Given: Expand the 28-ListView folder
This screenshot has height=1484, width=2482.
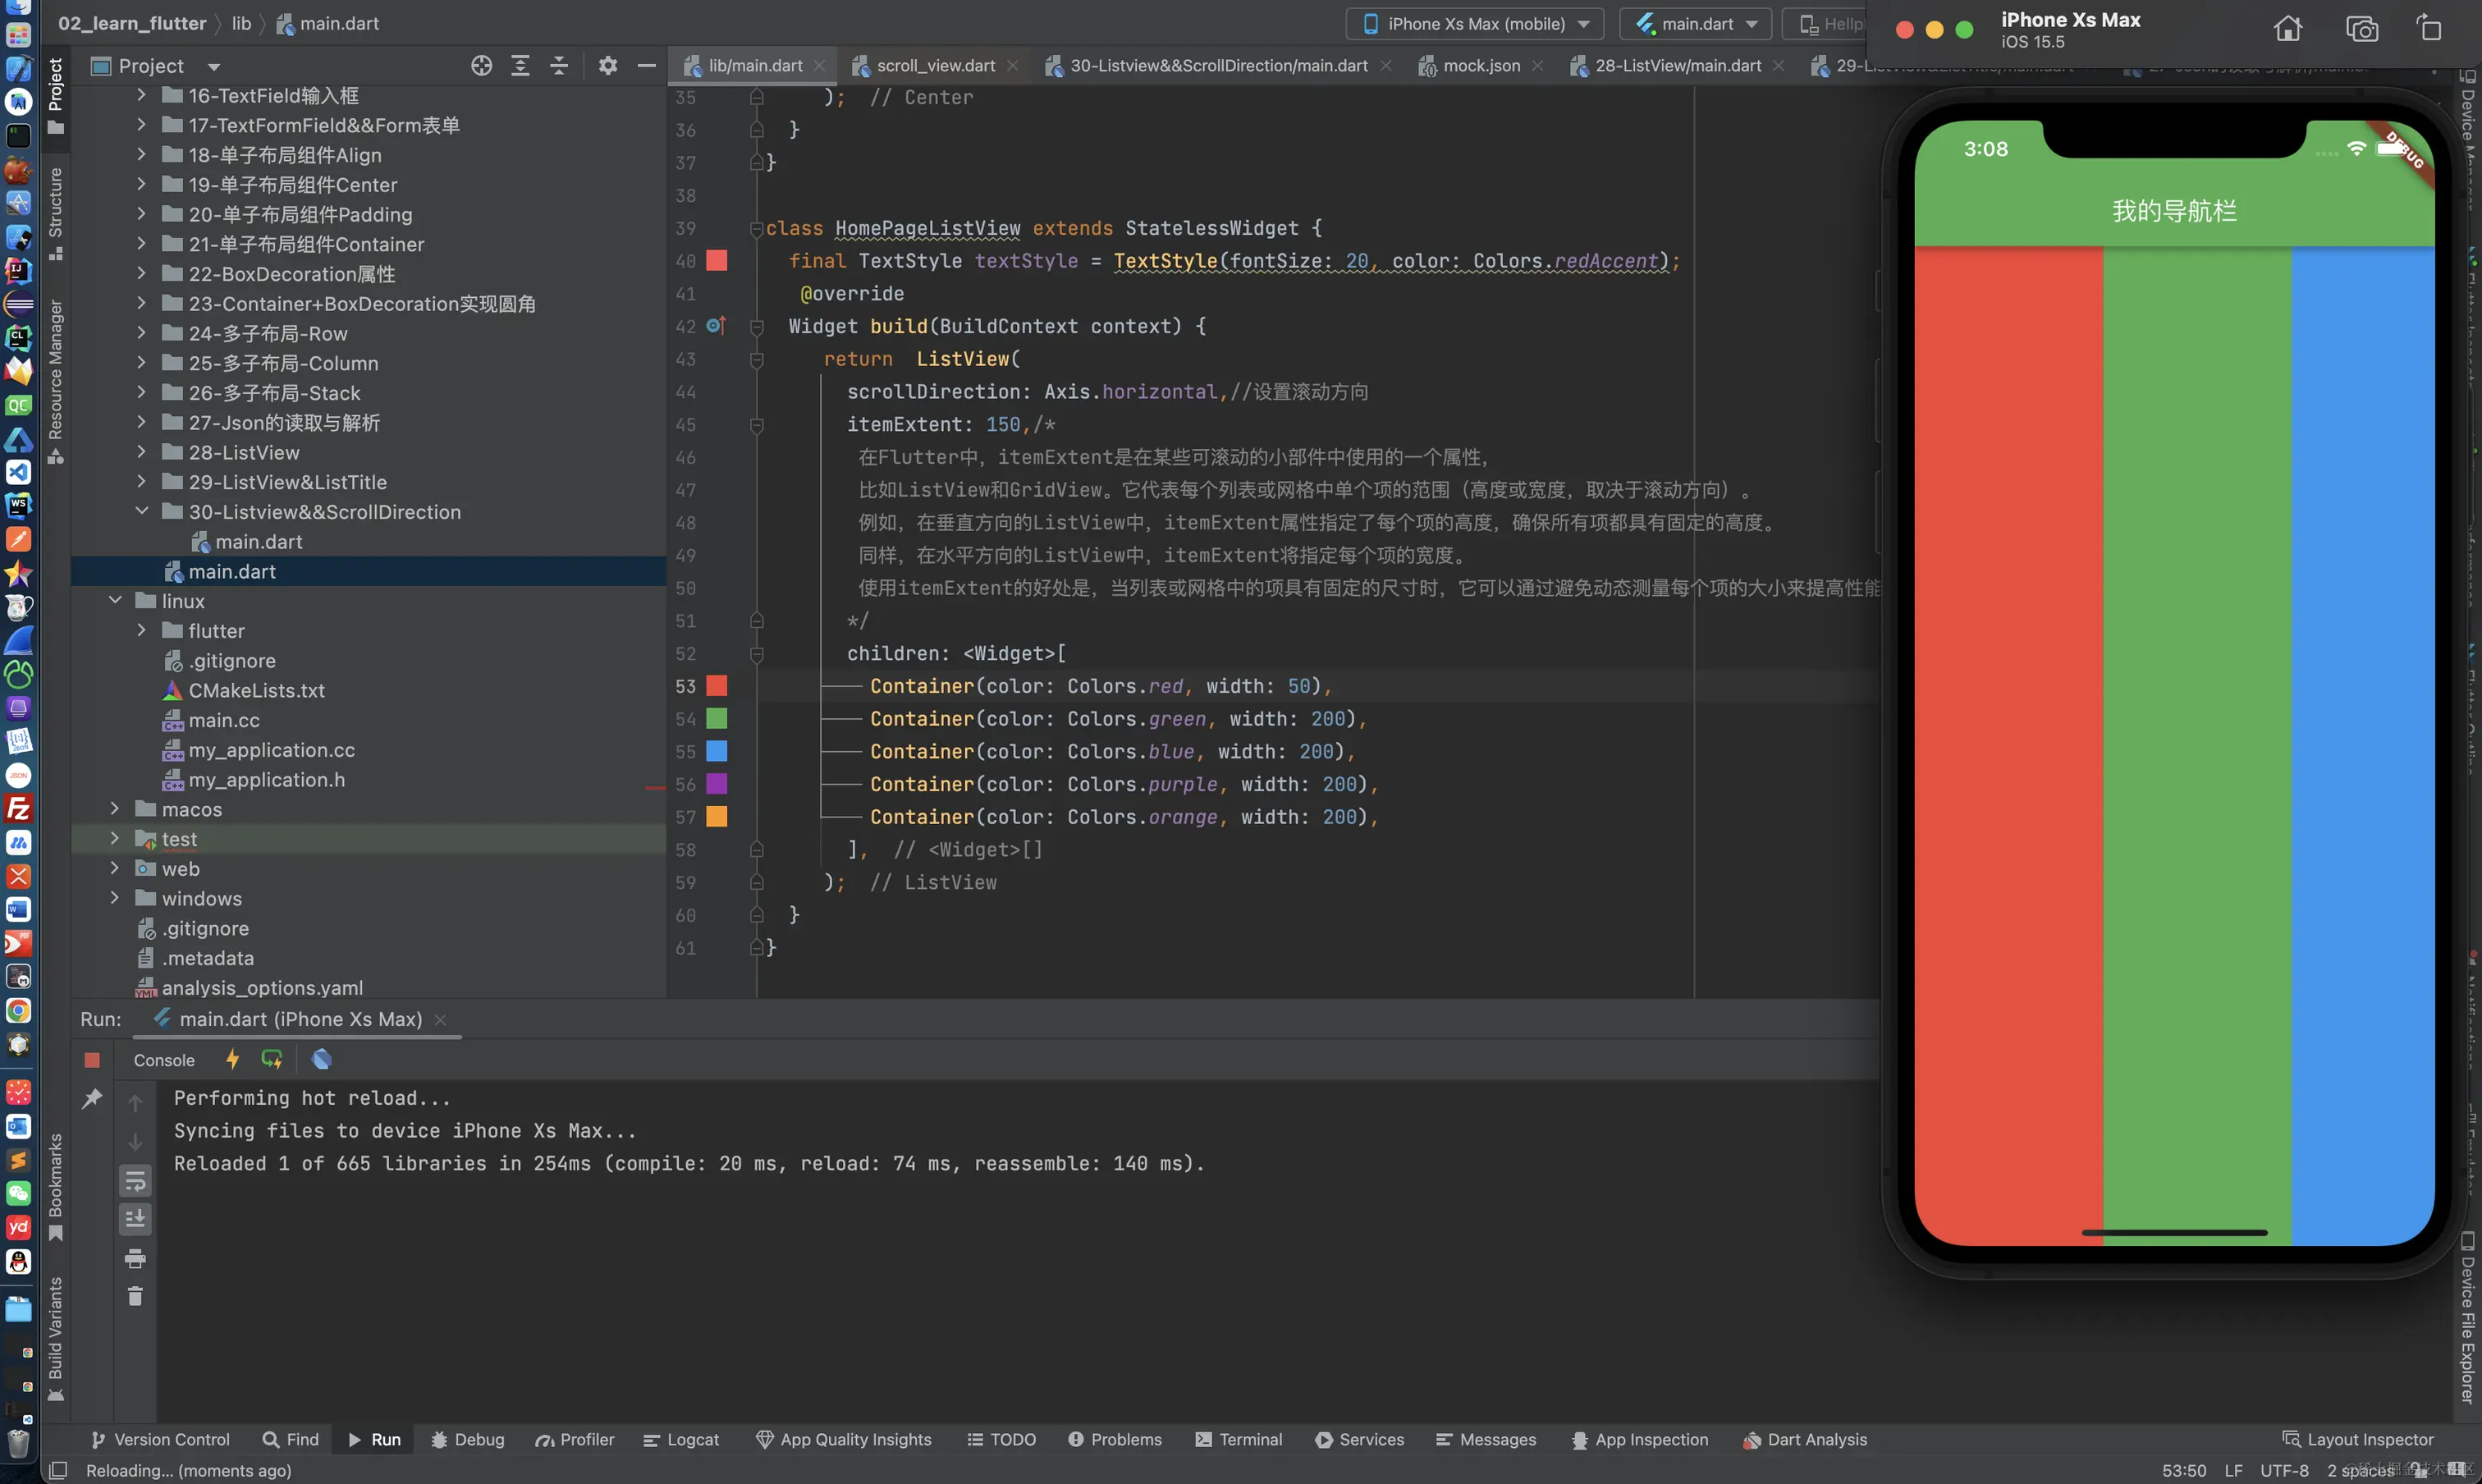Looking at the screenshot, I should (141, 452).
